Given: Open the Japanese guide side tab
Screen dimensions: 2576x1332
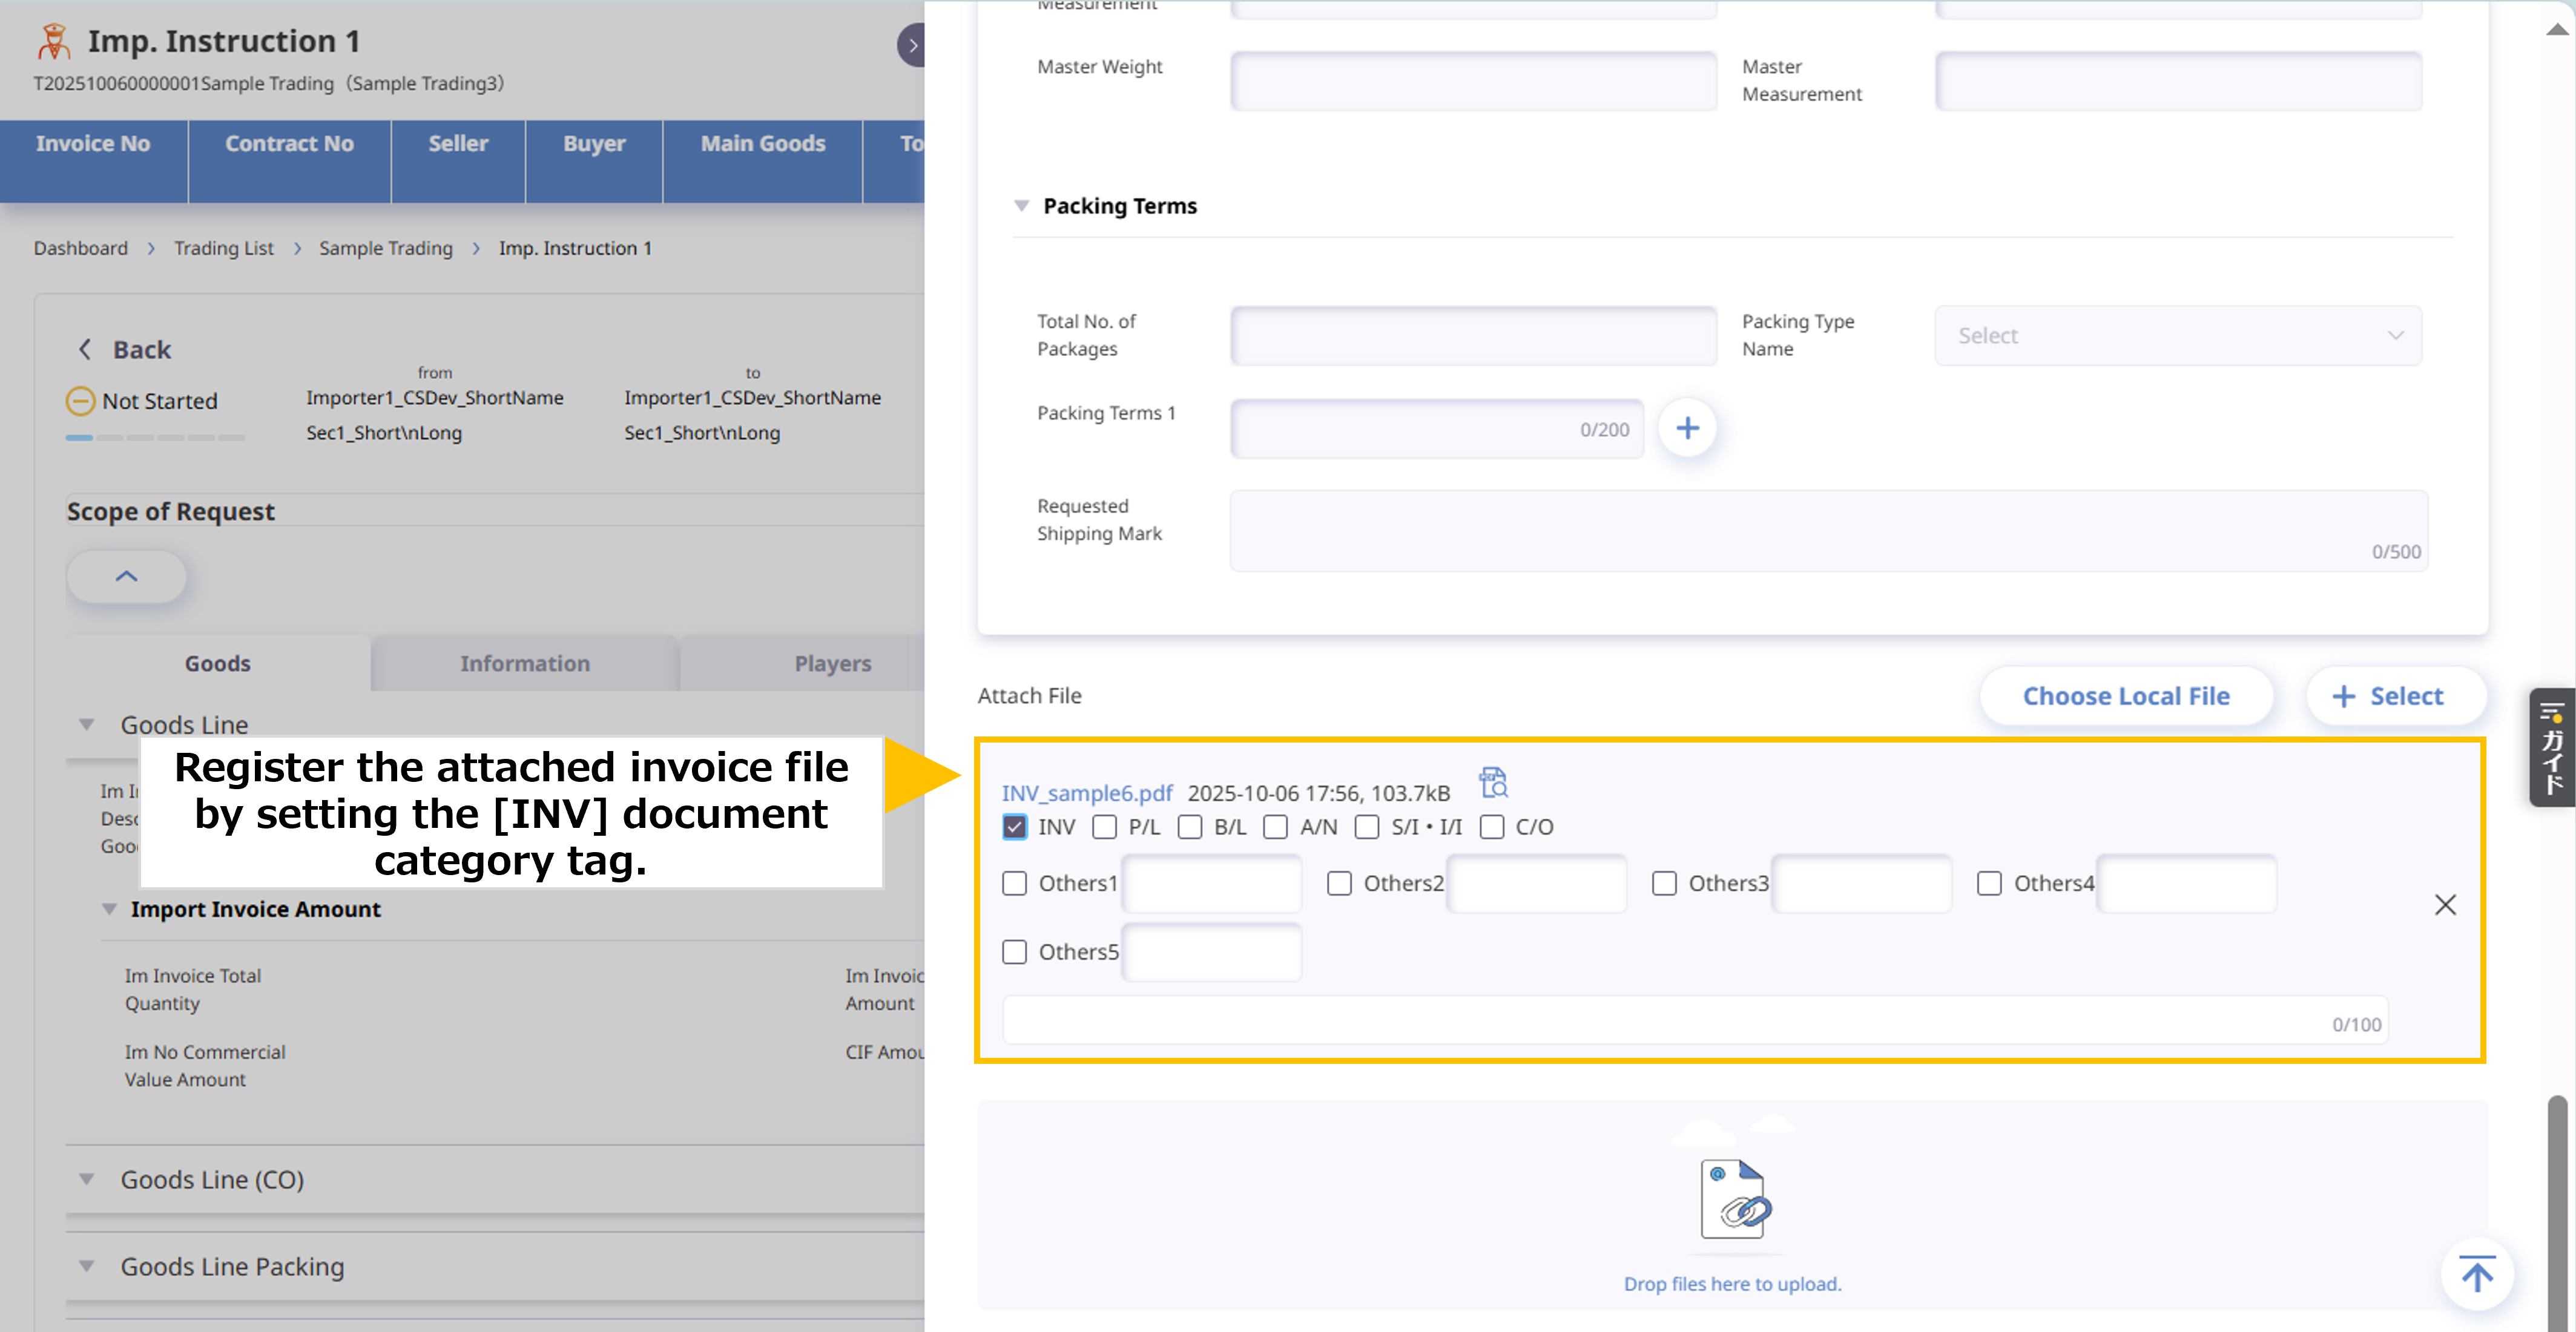Looking at the screenshot, I should click(2552, 747).
